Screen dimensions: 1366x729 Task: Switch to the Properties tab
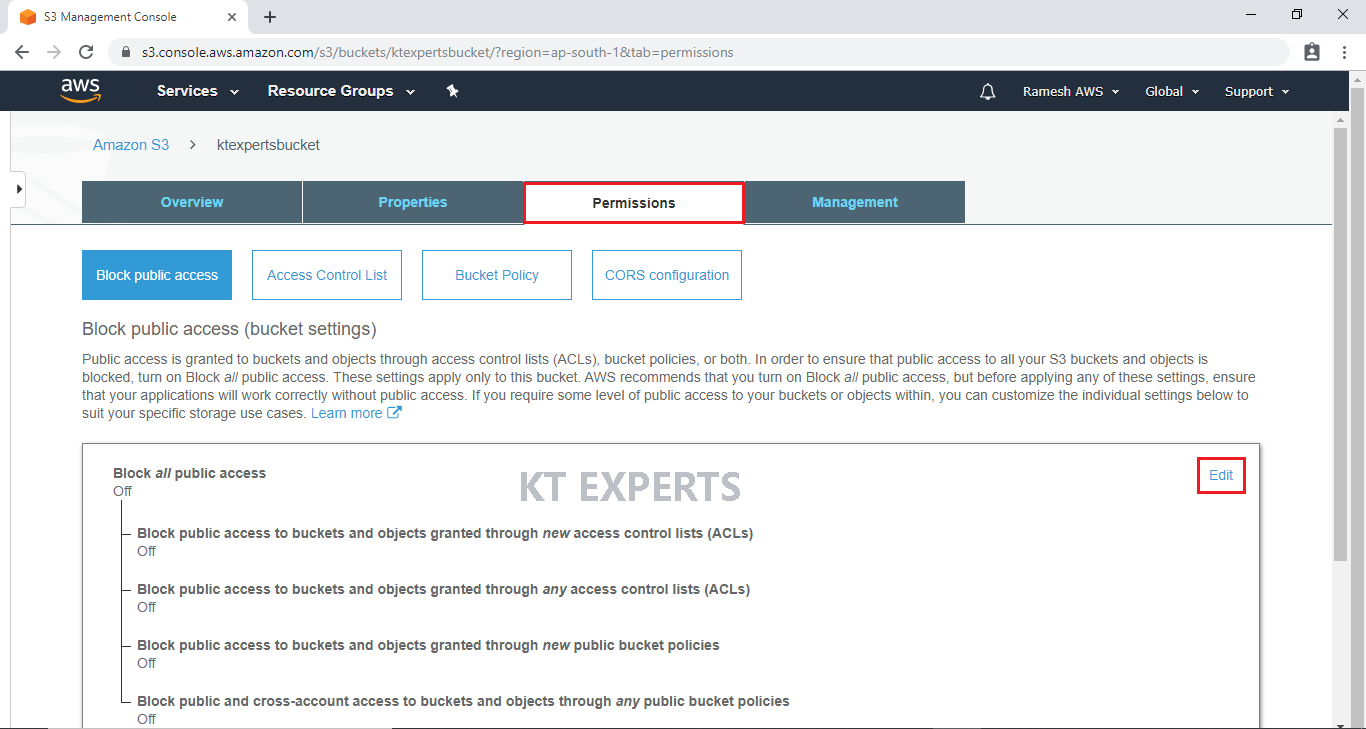413,202
